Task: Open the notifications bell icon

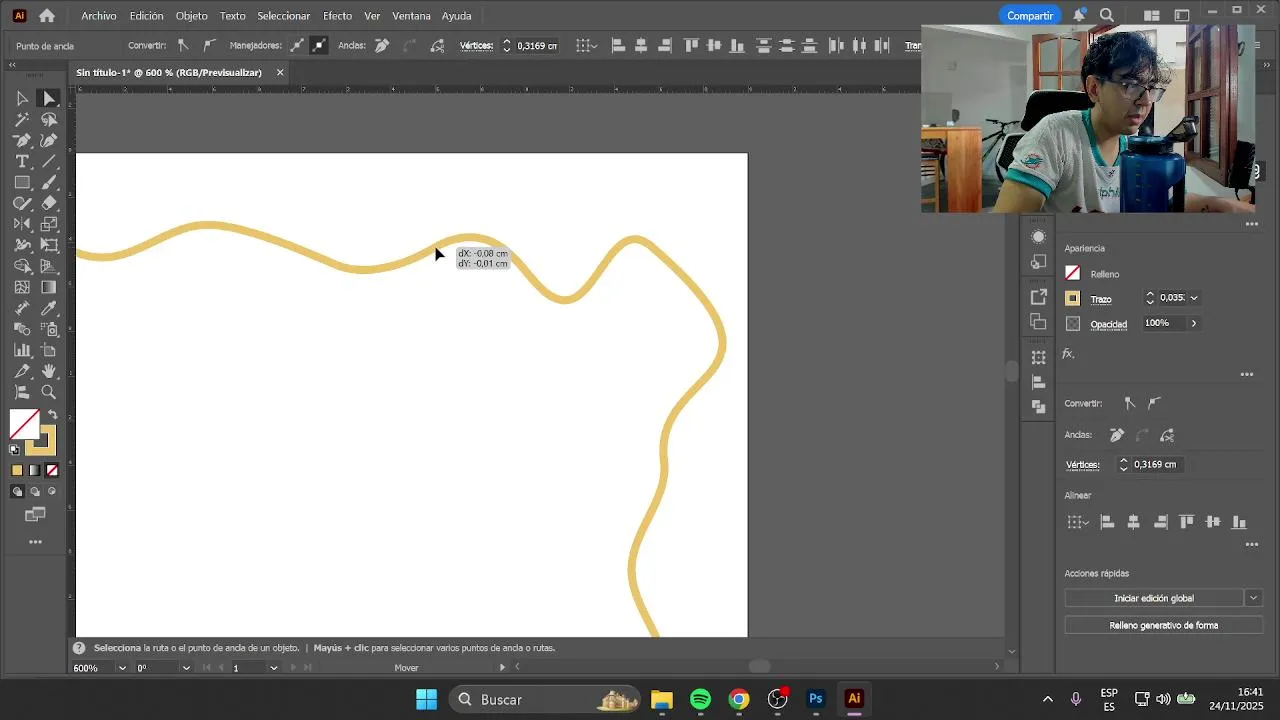Action: [1079, 16]
